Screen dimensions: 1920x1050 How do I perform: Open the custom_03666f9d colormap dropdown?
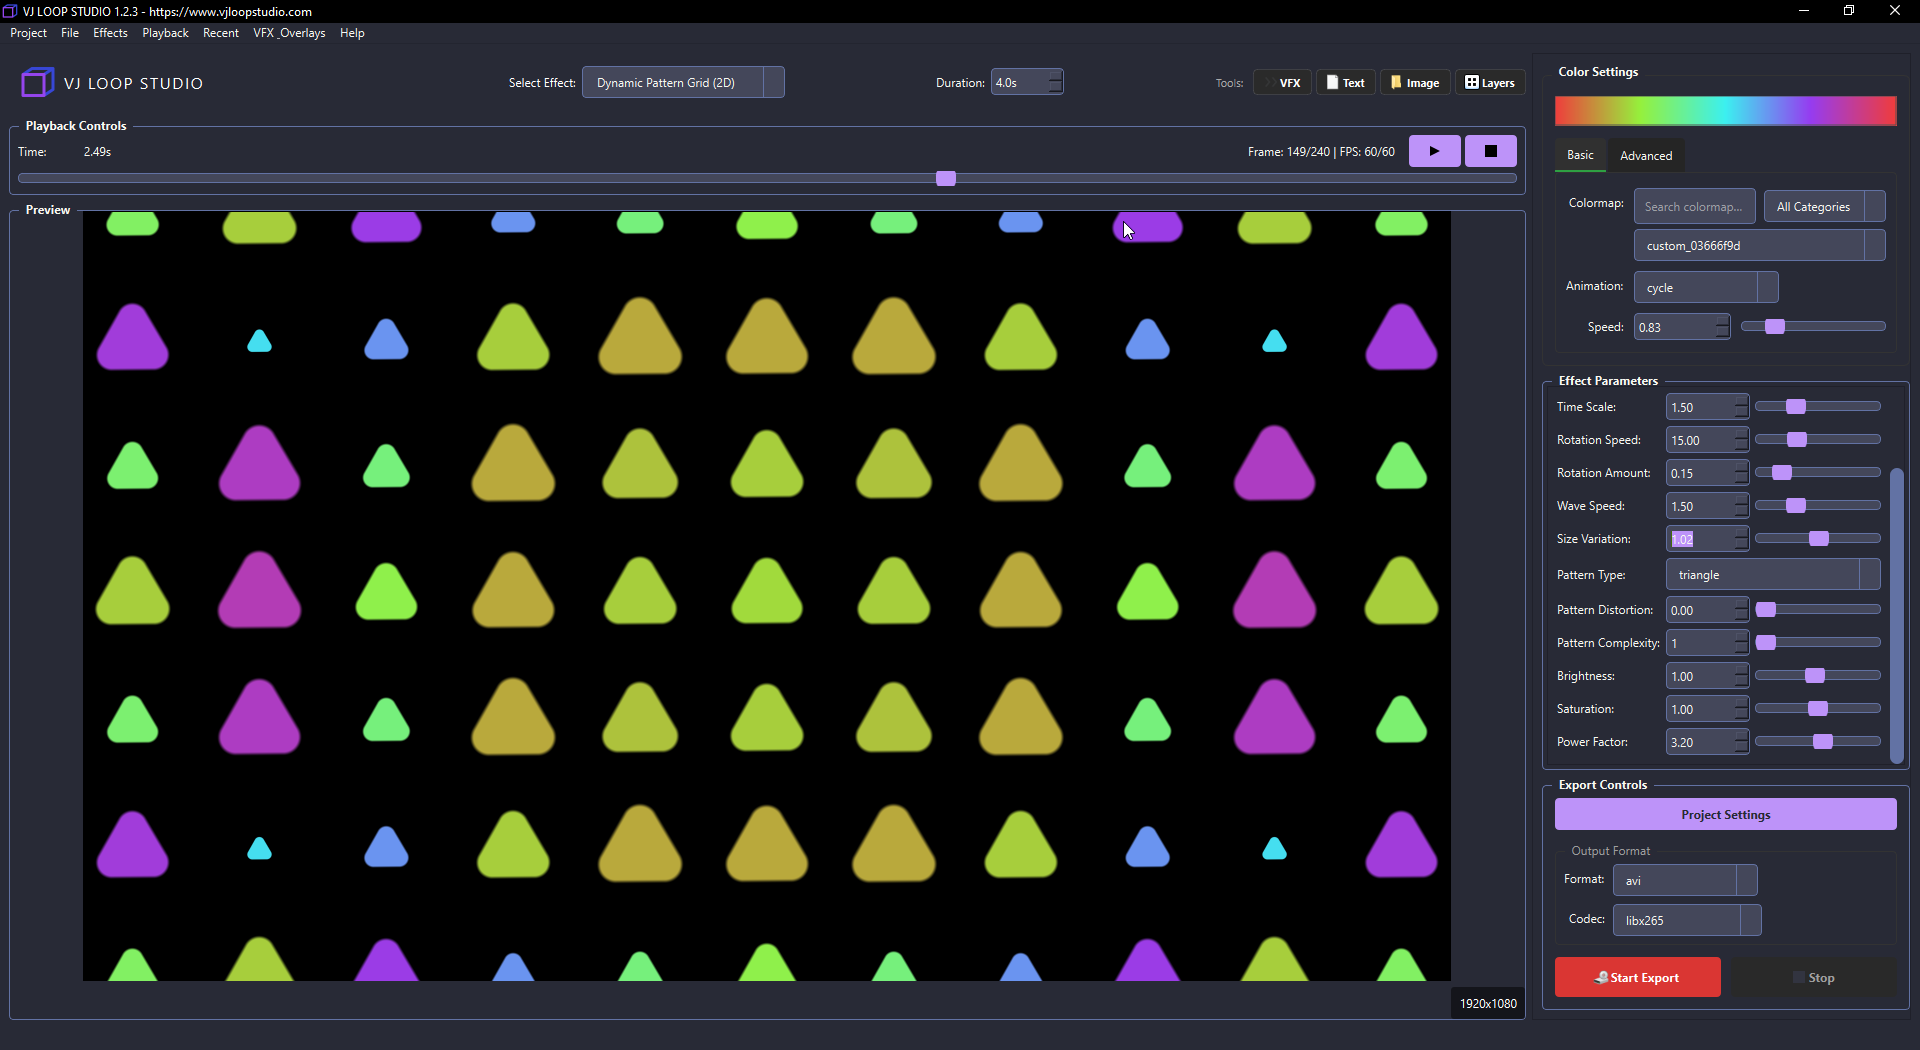[x=1759, y=245]
